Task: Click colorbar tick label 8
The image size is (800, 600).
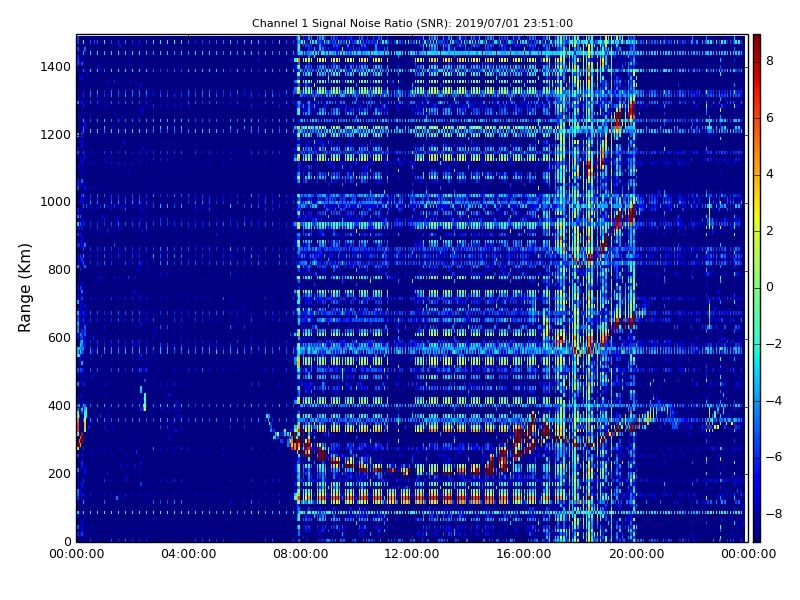Action: click(x=770, y=61)
